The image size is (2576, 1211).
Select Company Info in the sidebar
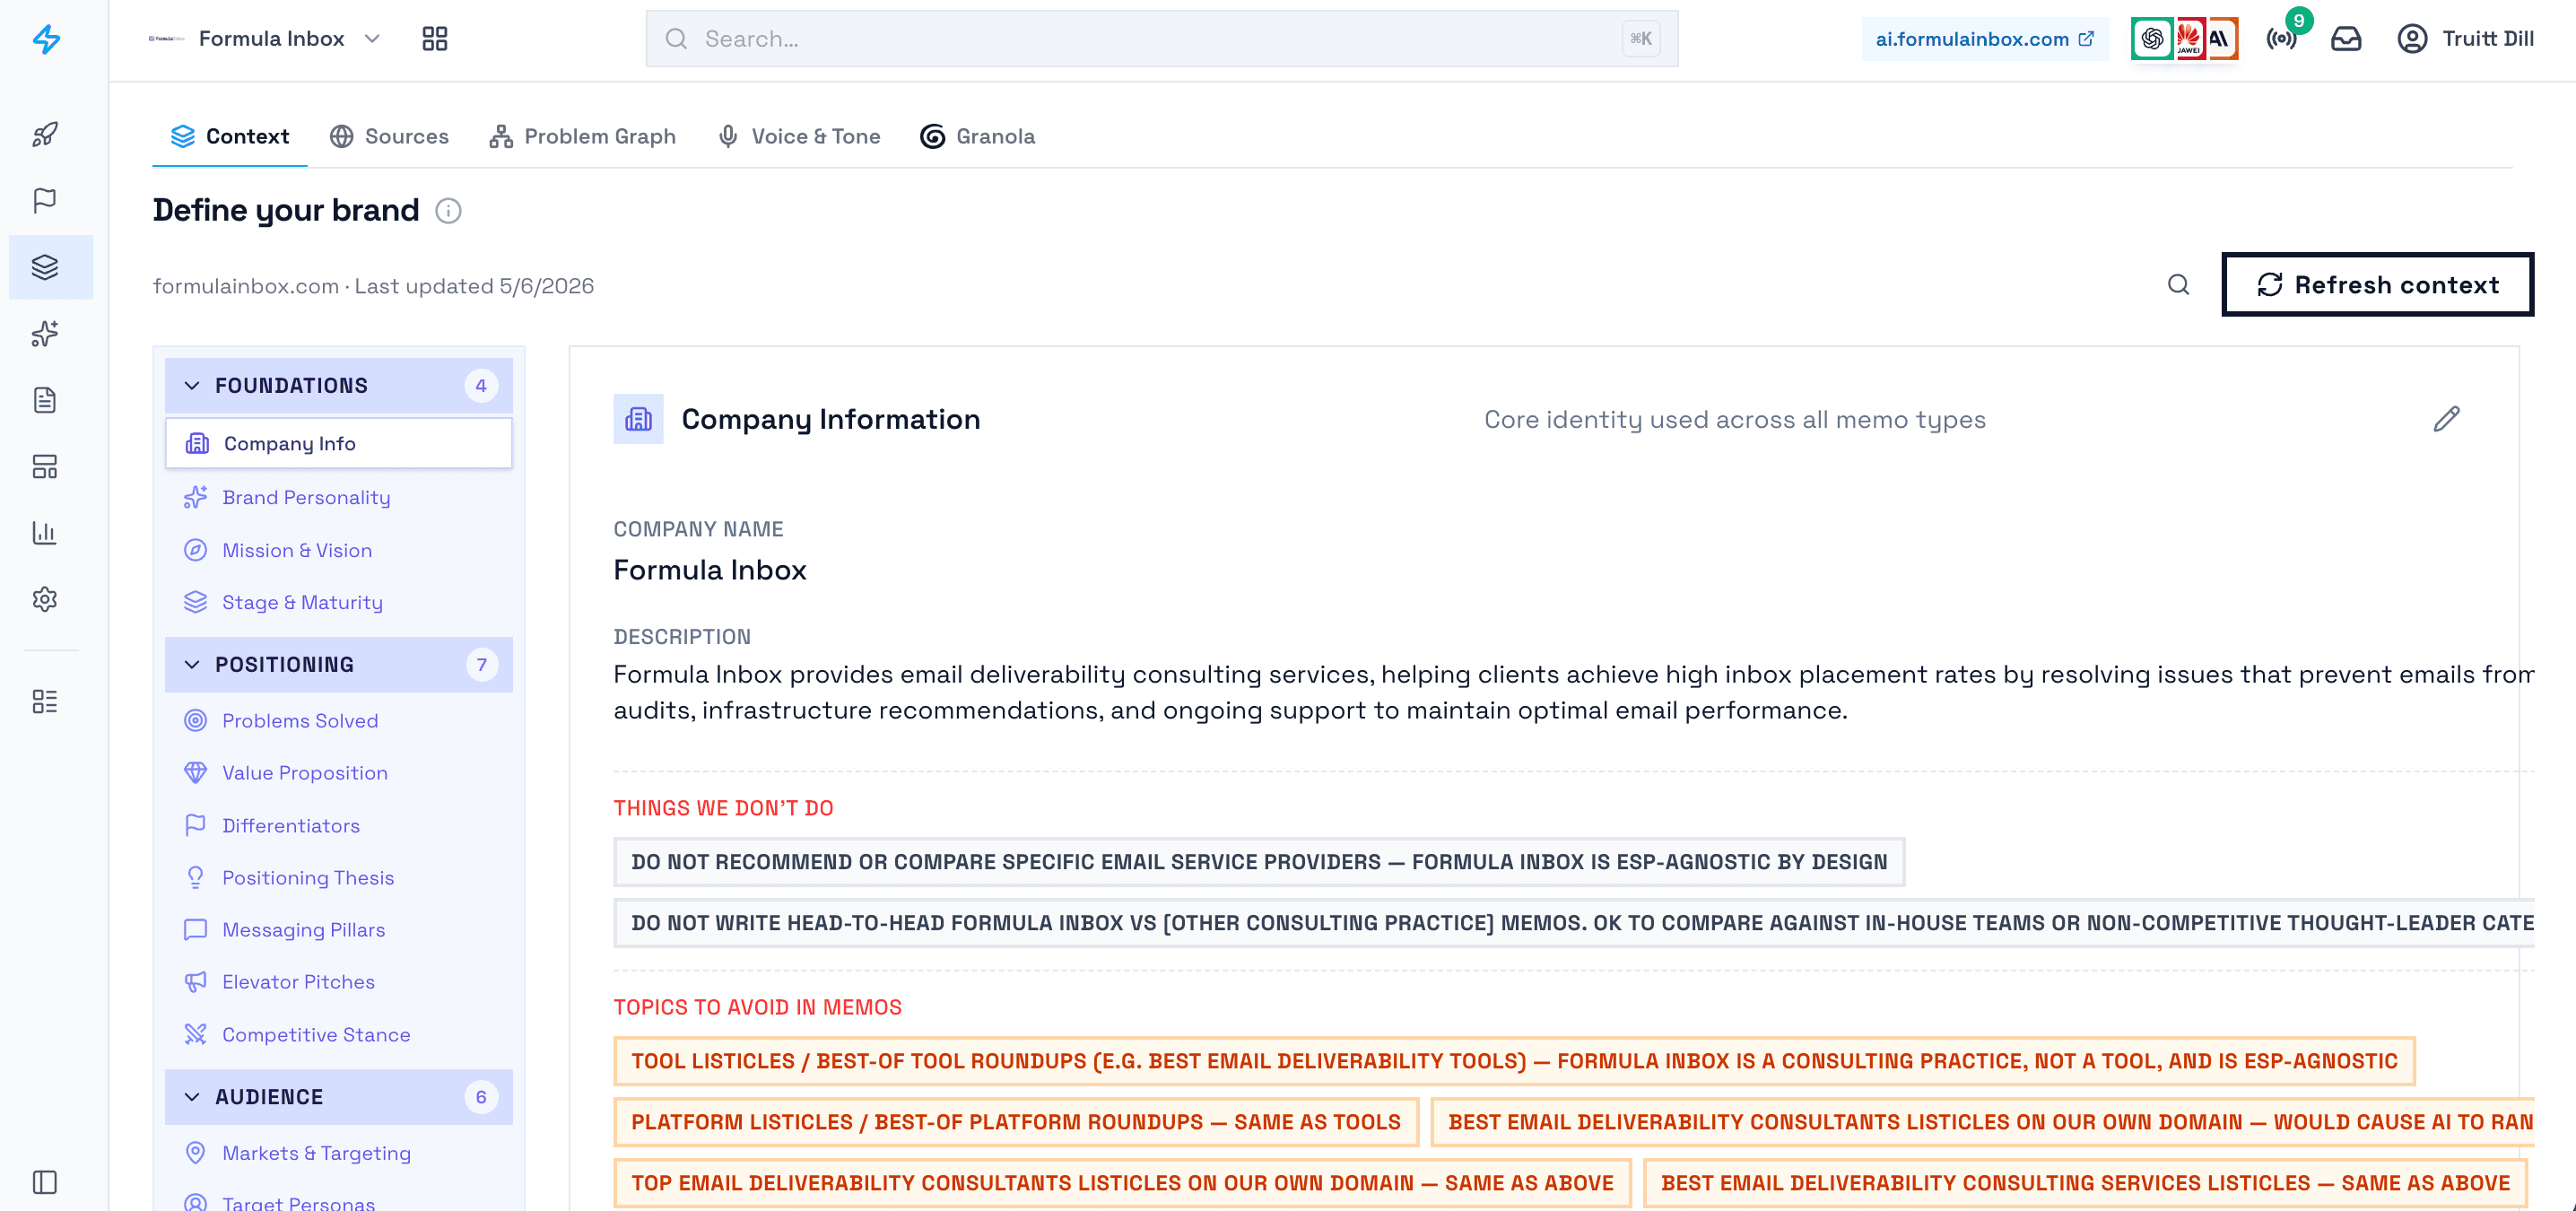click(339, 443)
